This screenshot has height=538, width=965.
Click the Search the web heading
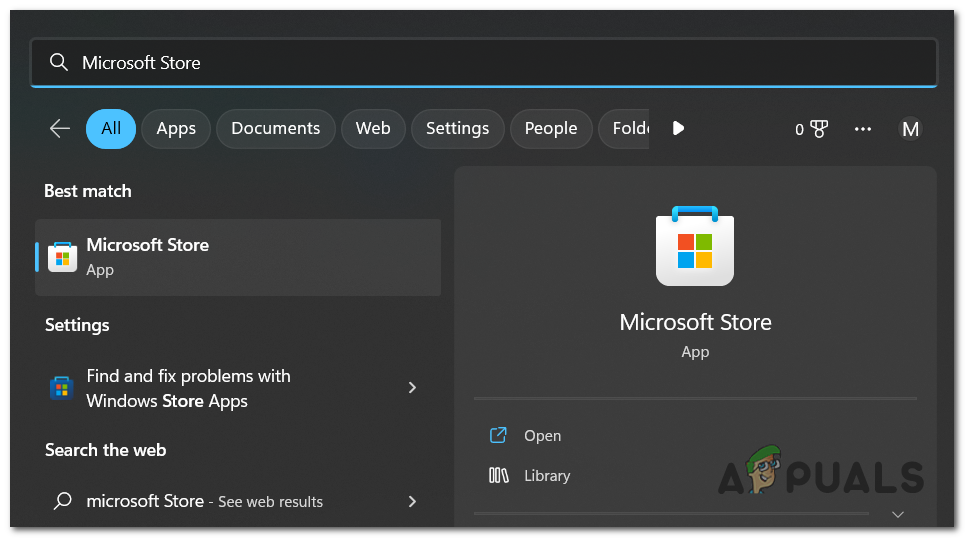pos(105,450)
